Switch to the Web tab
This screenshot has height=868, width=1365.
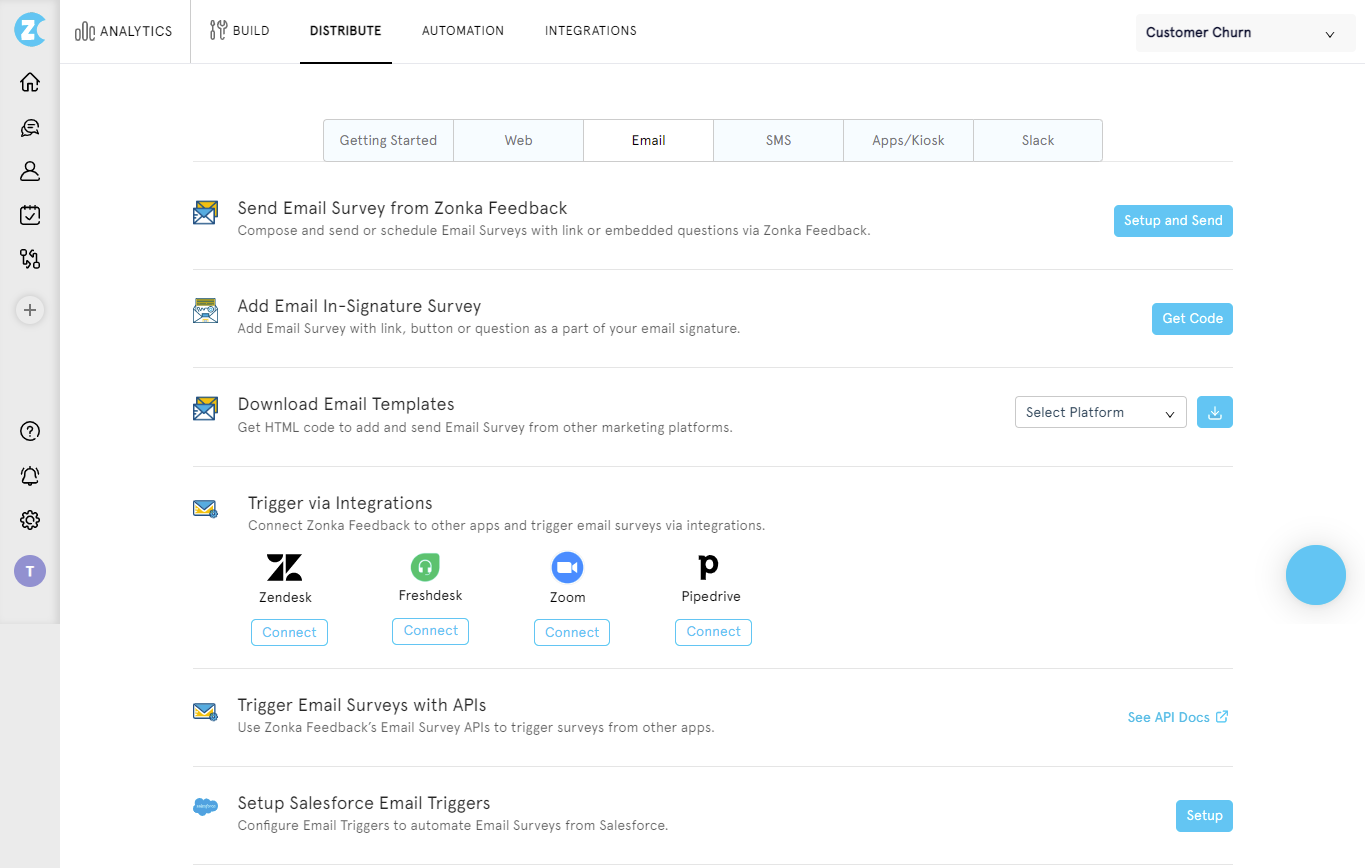[x=518, y=141]
